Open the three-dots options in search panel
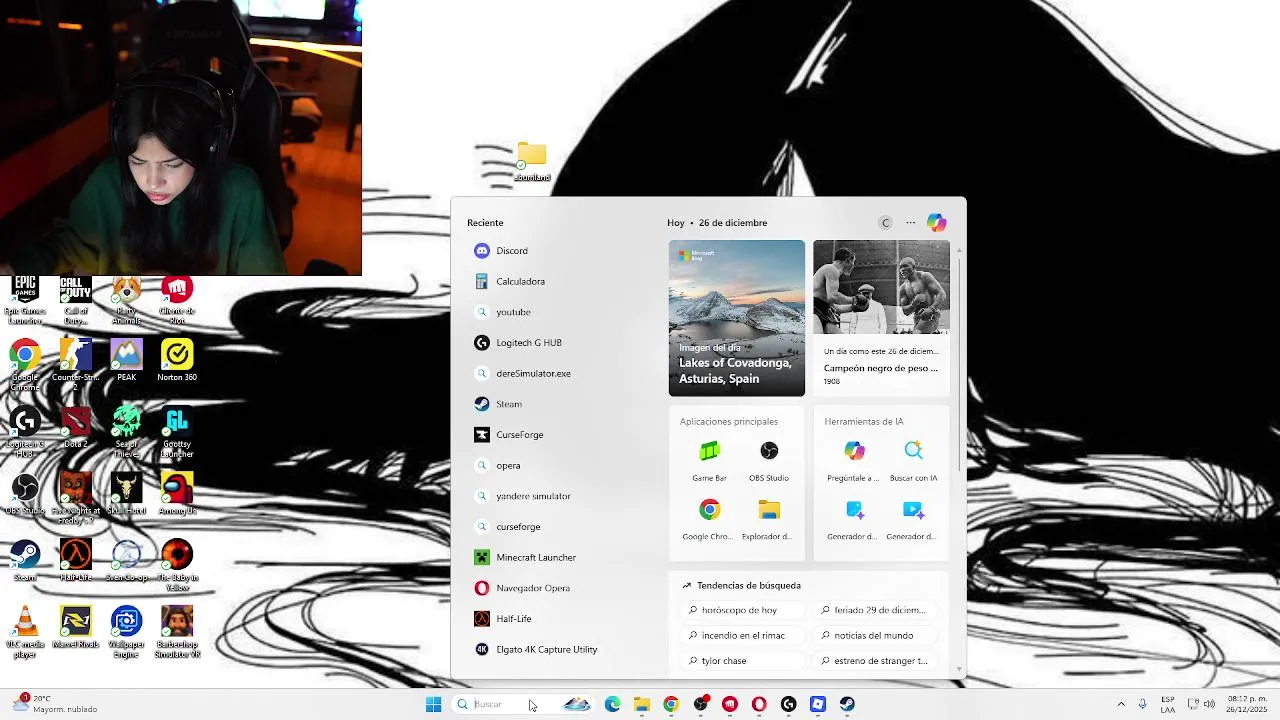This screenshot has width=1280, height=720. tap(910, 223)
